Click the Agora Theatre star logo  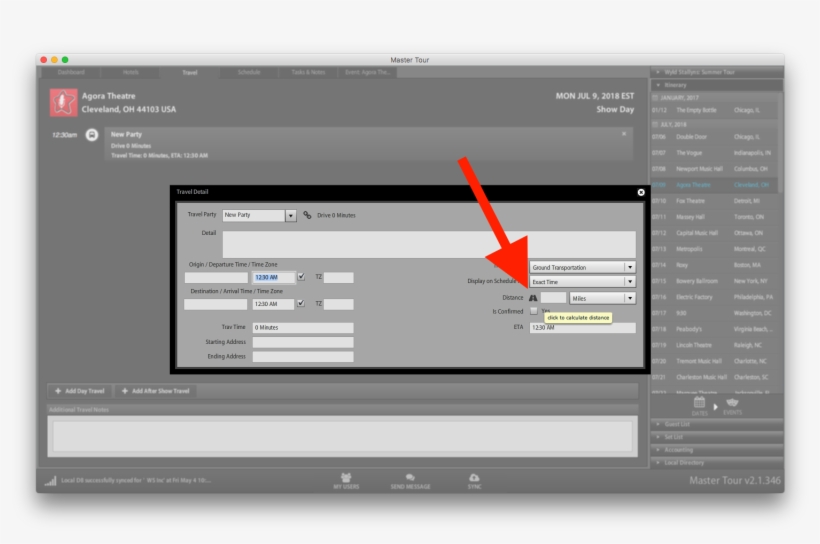tap(63, 103)
